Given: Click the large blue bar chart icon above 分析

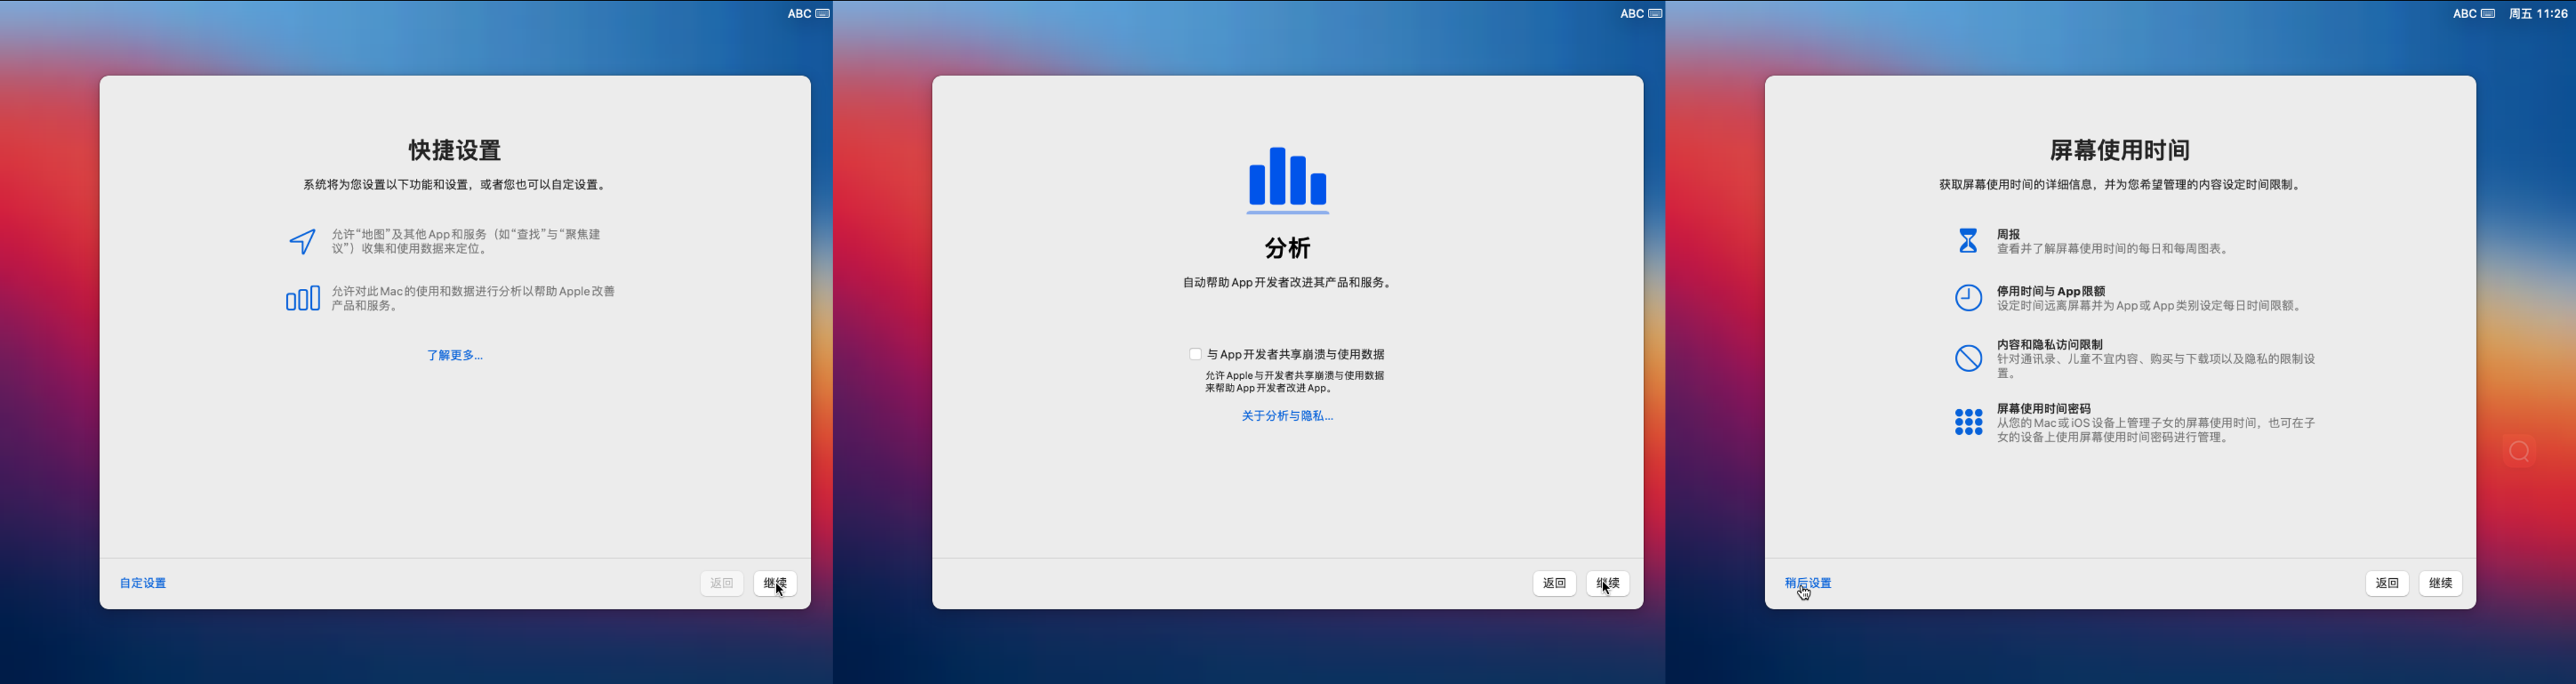Looking at the screenshot, I should tap(1287, 180).
